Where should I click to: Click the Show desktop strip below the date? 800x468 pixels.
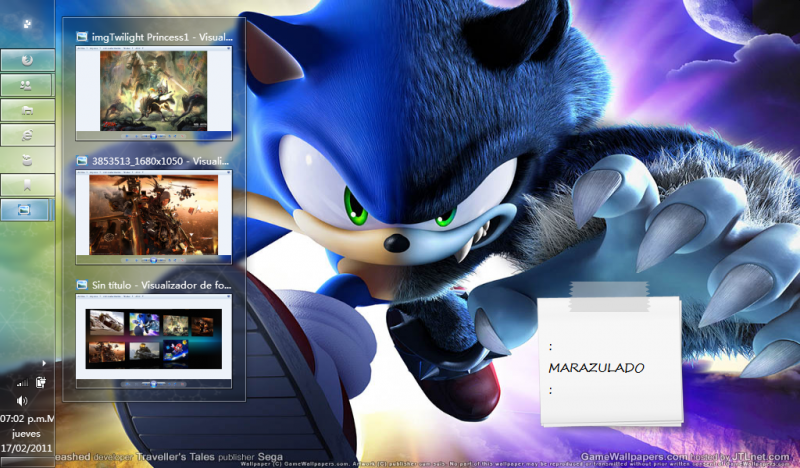pyautogui.click(x=27, y=462)
